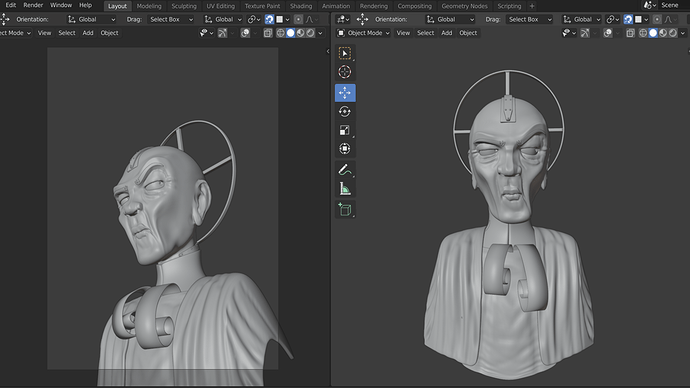690x388 pixels.
Task: Open Orientation Global dropdown in the right viewport
Action: pos(450,19)
